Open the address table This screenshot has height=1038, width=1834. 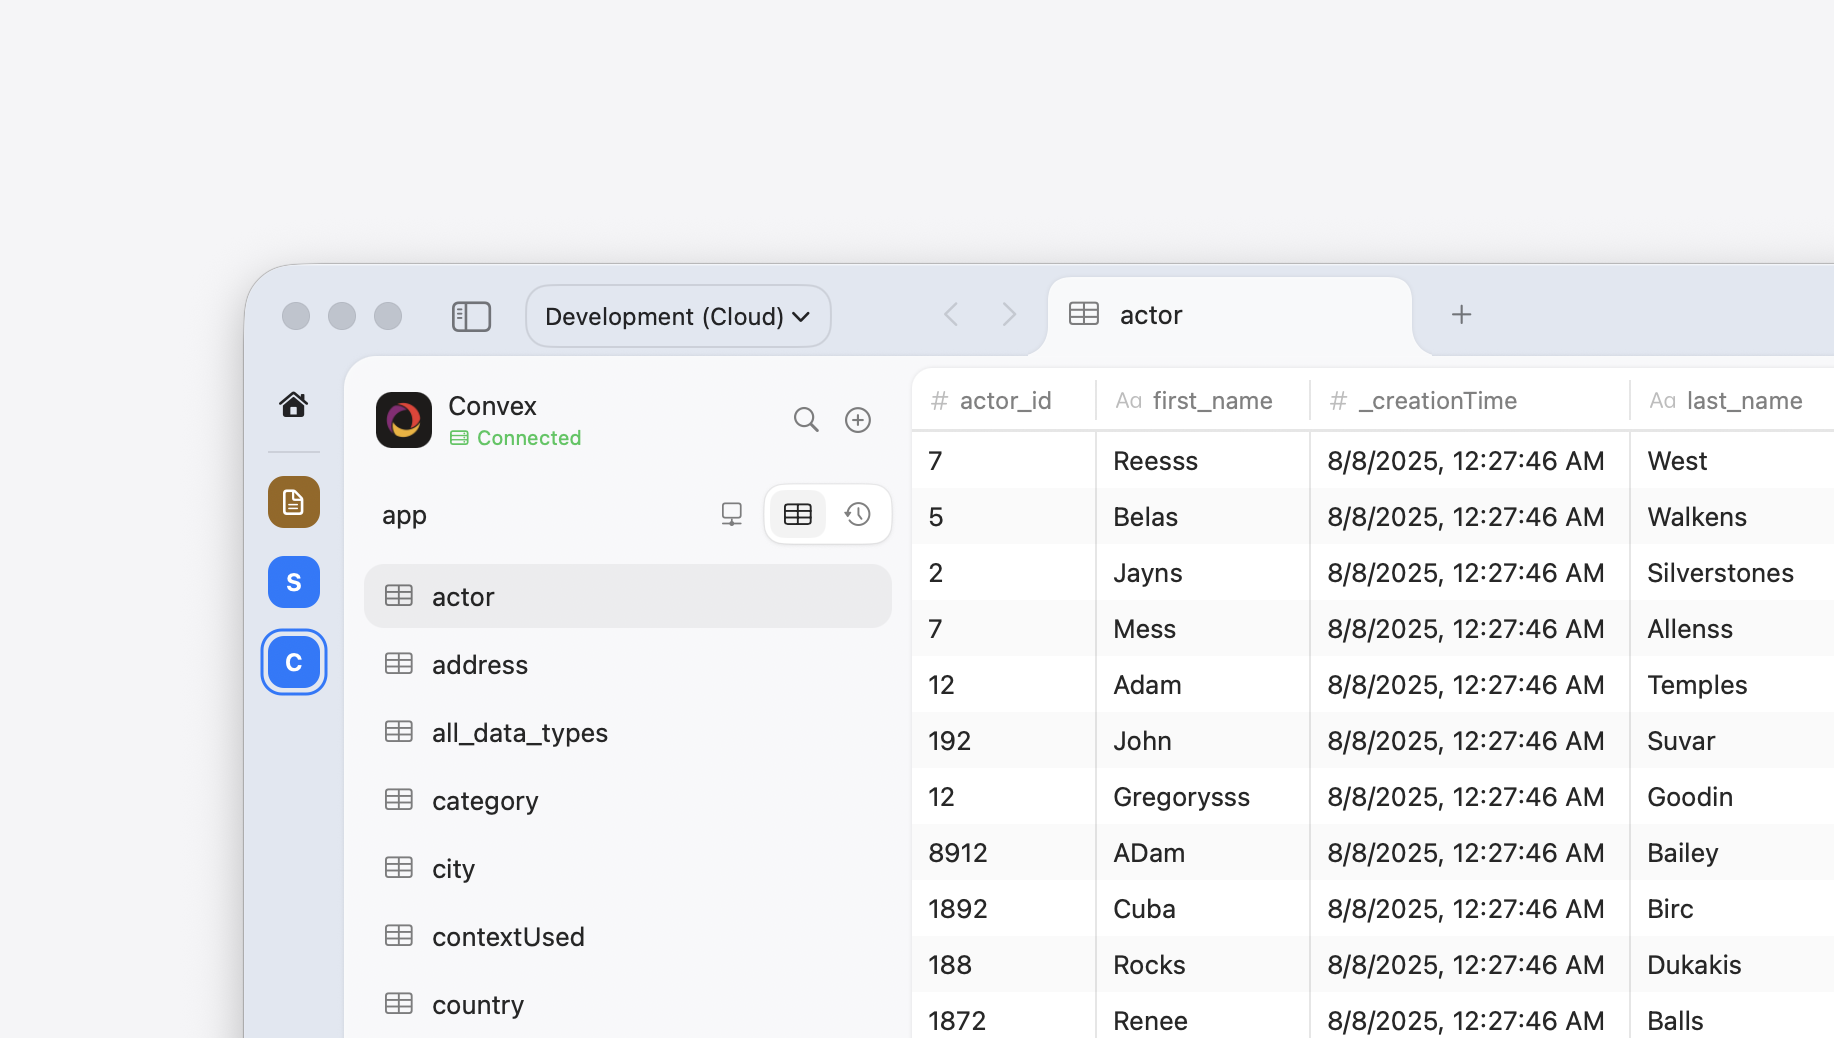click(628, 665)
